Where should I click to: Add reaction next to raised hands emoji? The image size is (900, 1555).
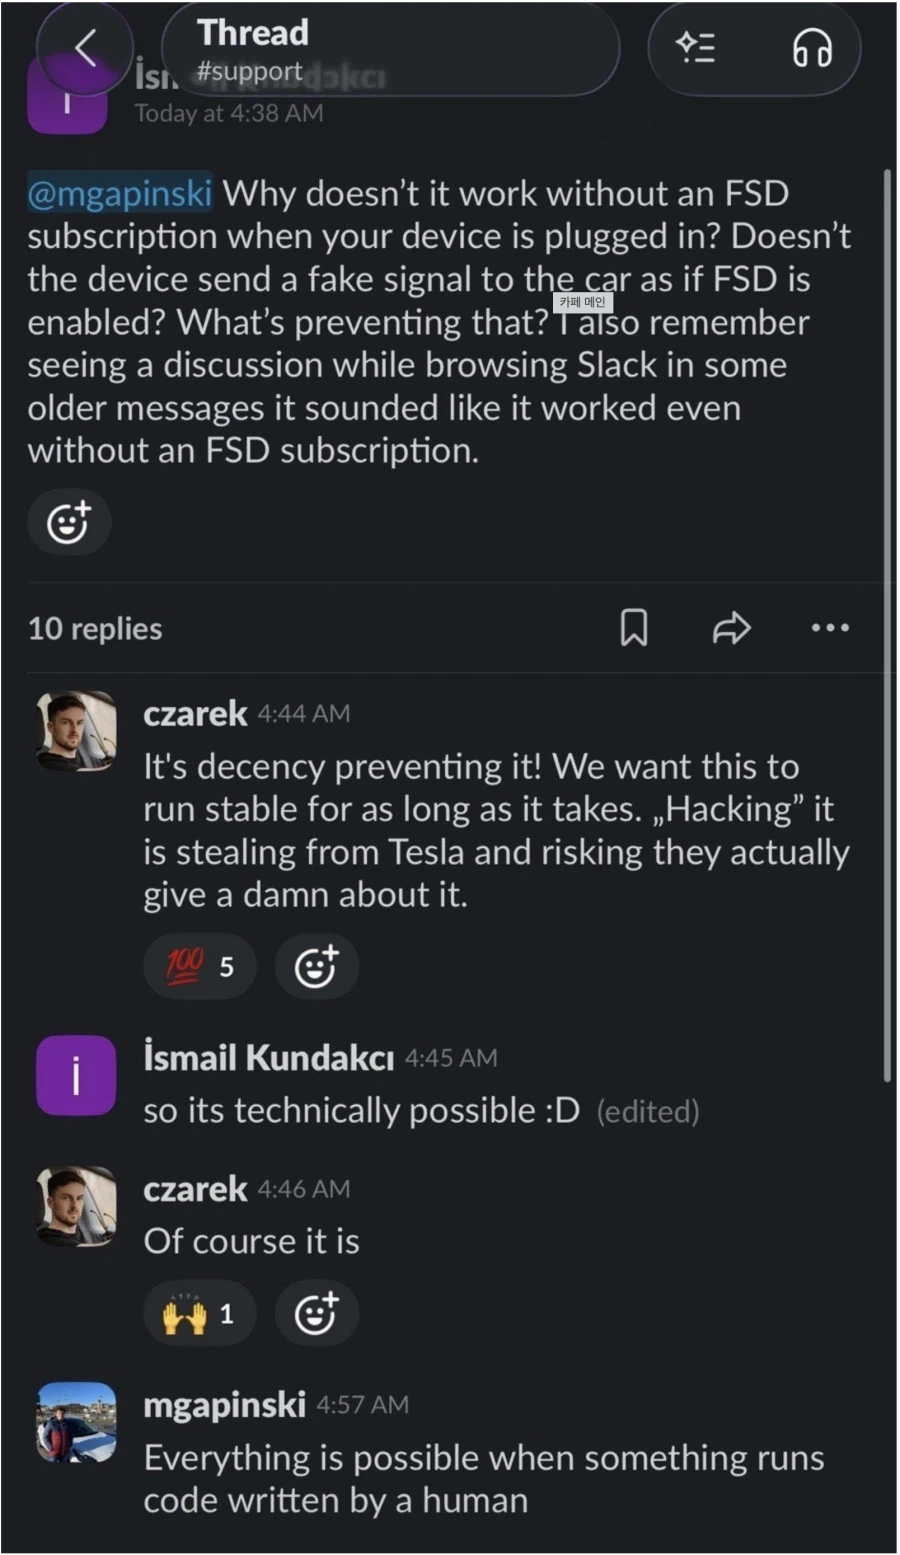316,1313
